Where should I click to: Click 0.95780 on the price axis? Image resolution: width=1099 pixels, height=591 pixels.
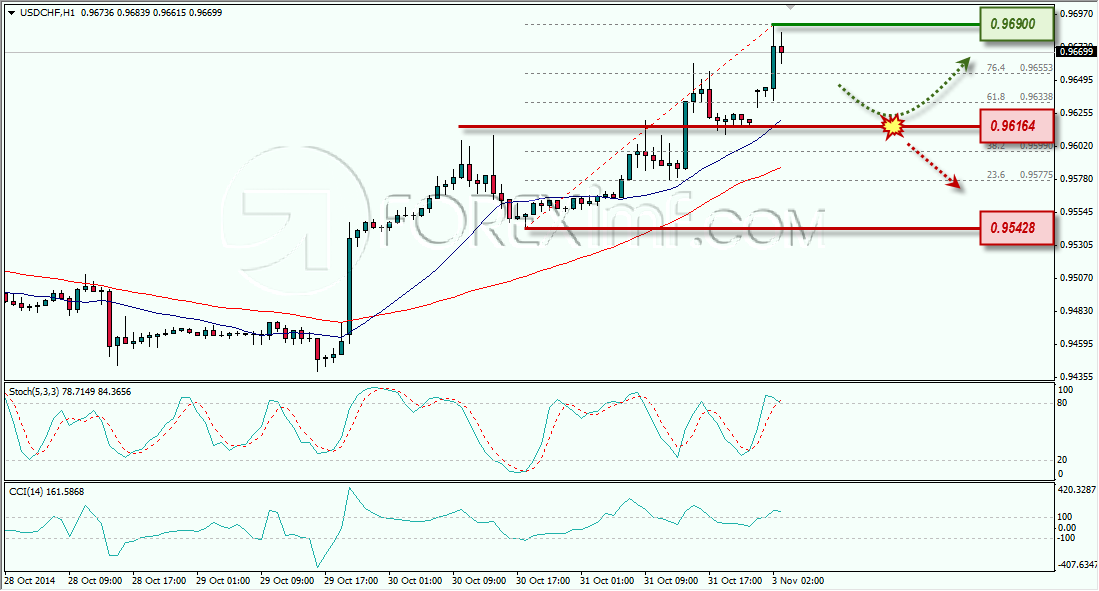click(1077, 179)
